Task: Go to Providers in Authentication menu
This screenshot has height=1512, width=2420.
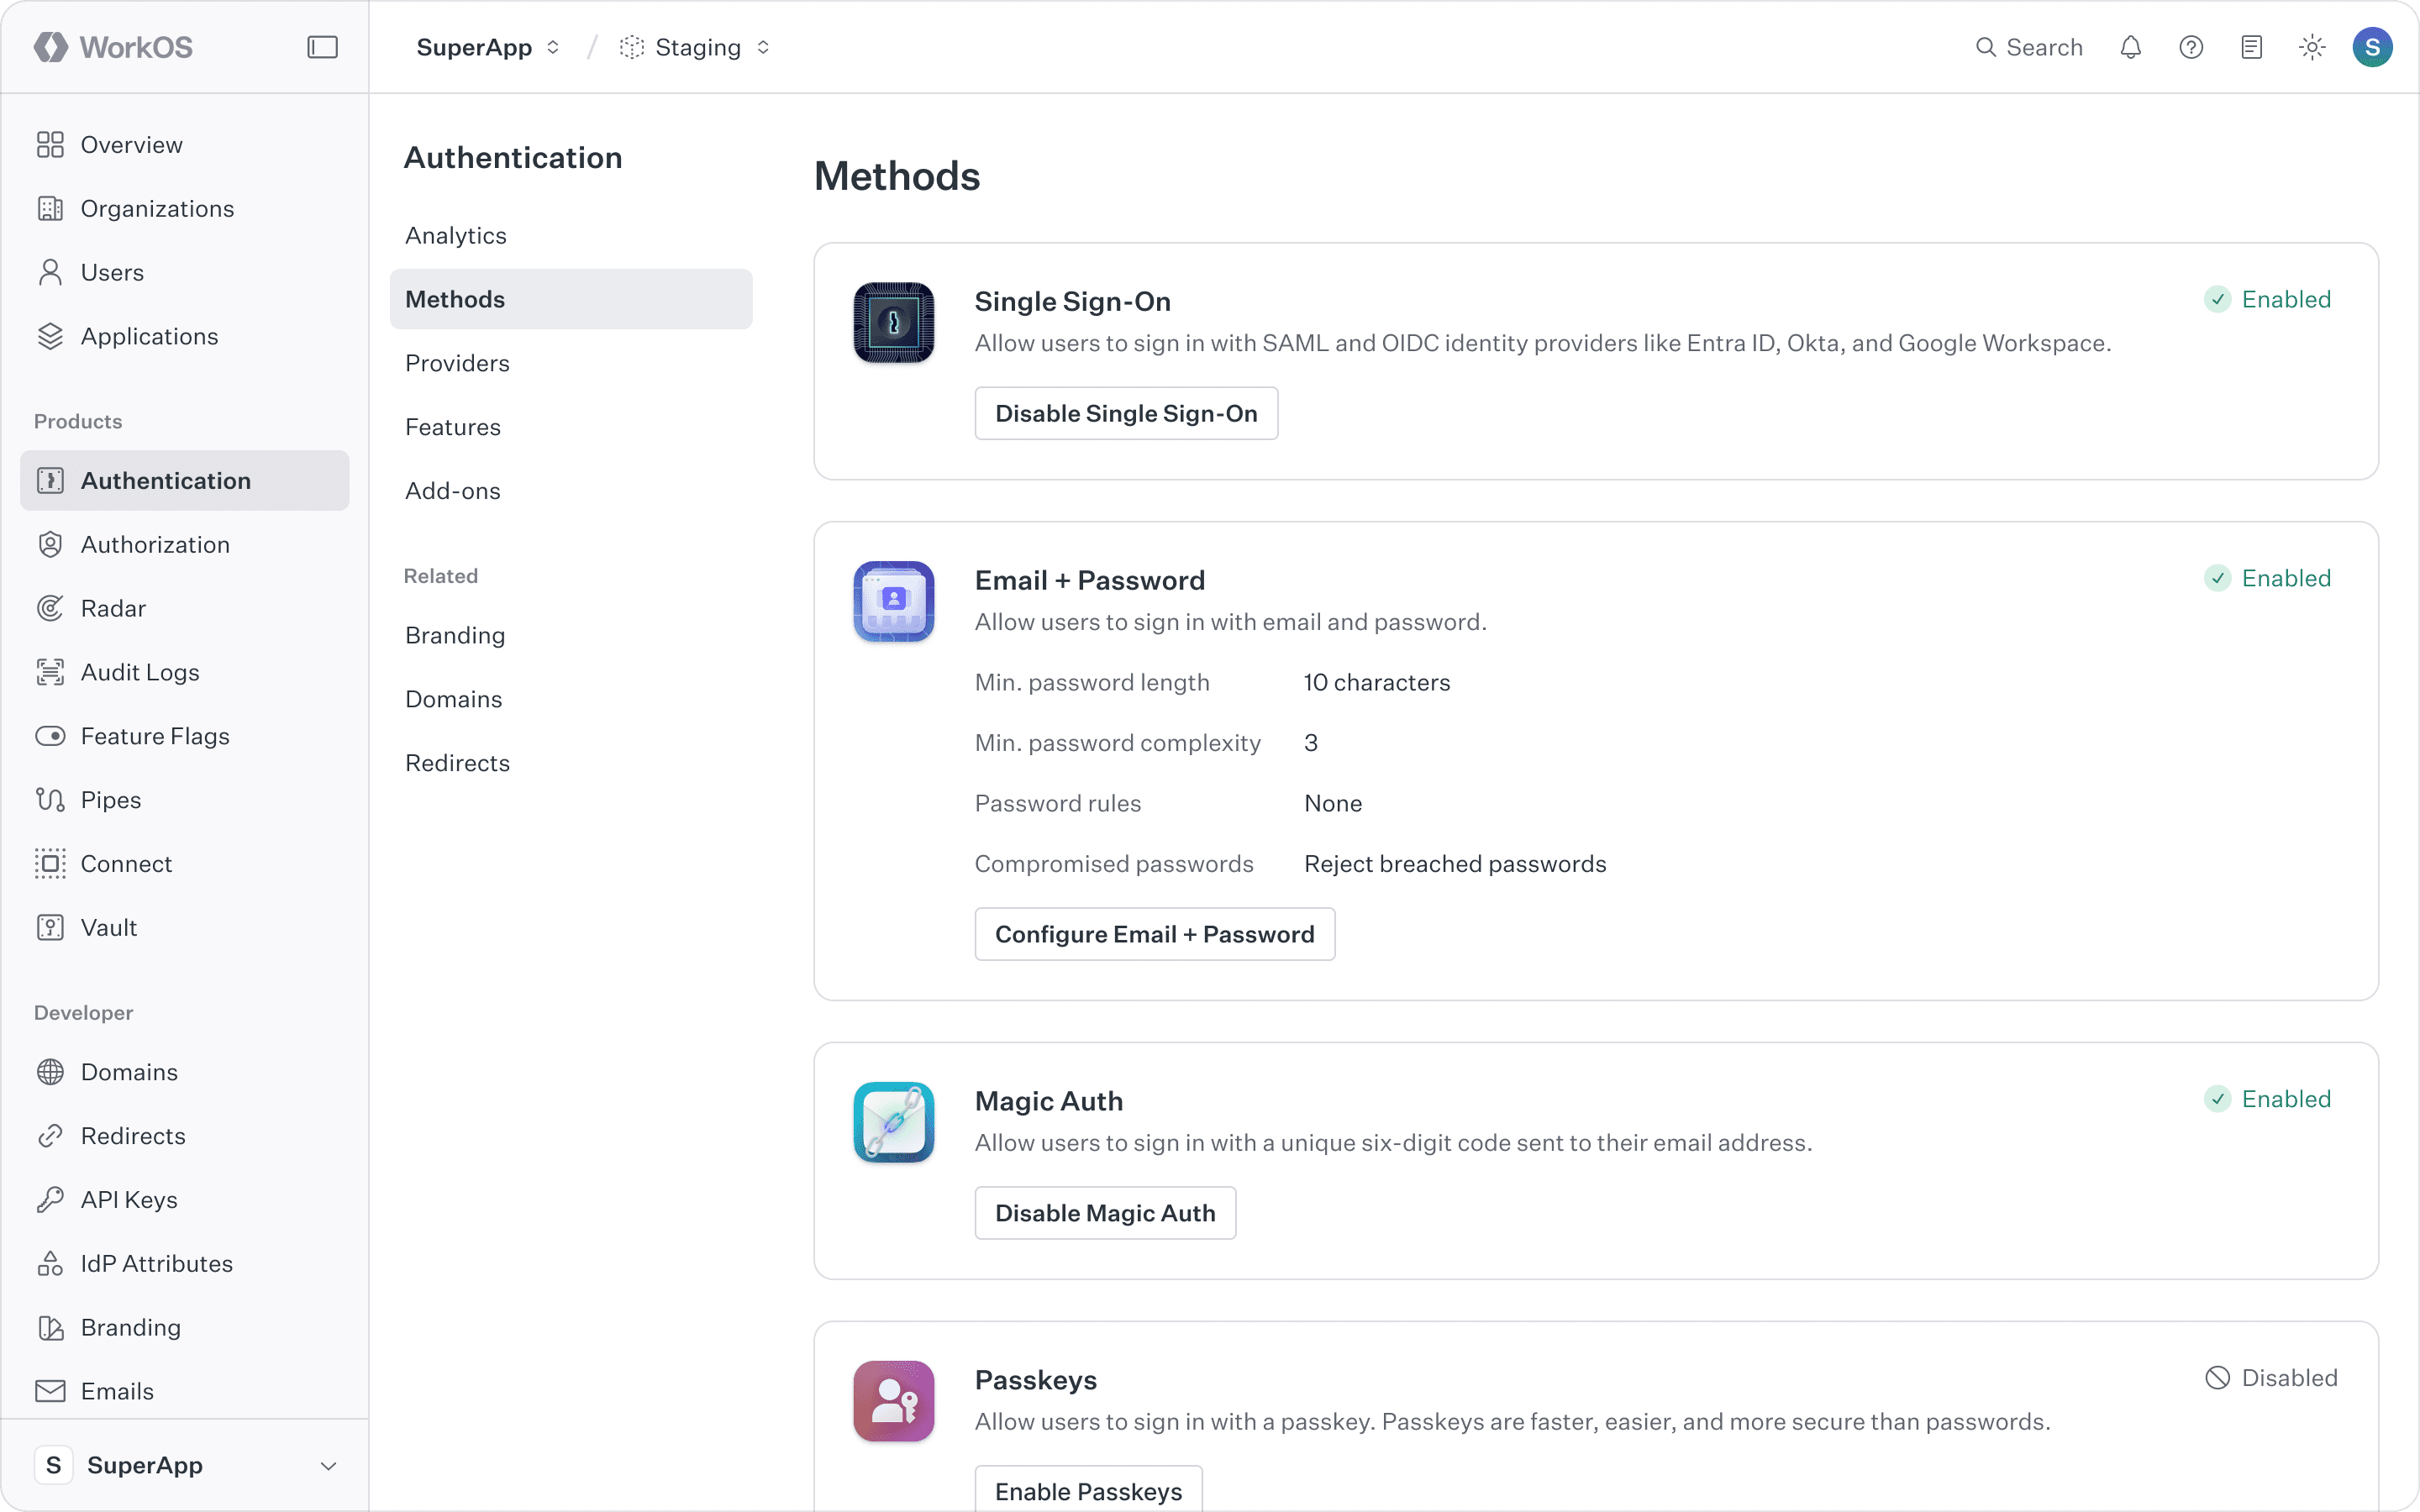Action: click(571, 363)
